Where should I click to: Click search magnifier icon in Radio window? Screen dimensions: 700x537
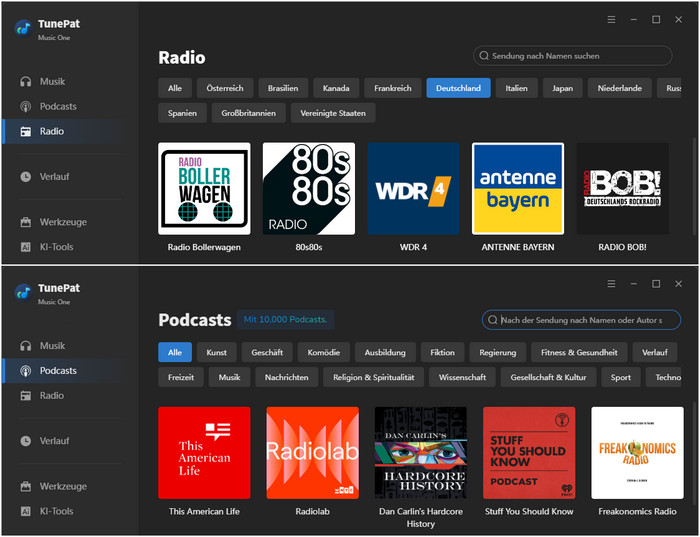pos(484,56)
